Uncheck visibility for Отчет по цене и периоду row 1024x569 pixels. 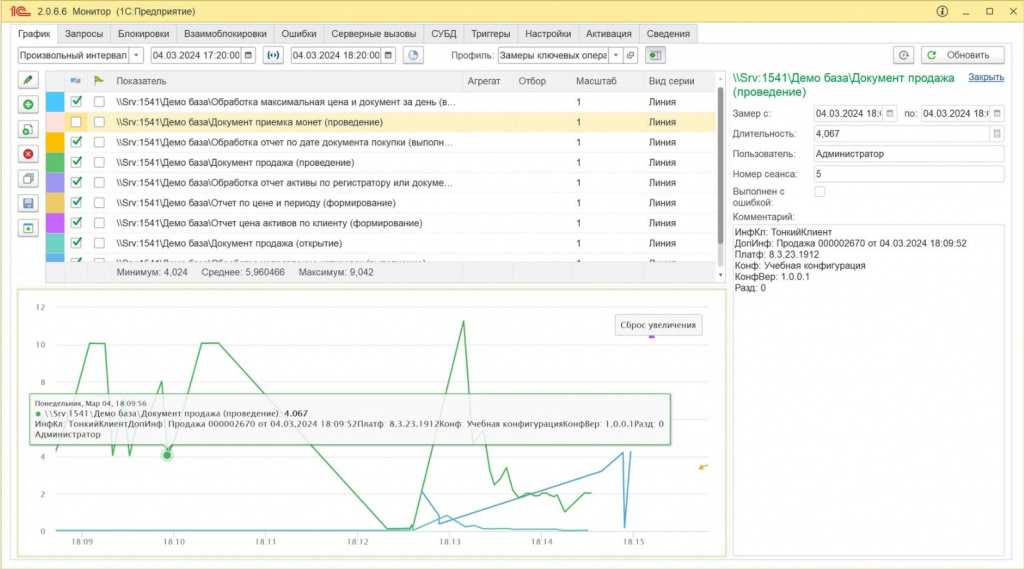pos(76,203)
